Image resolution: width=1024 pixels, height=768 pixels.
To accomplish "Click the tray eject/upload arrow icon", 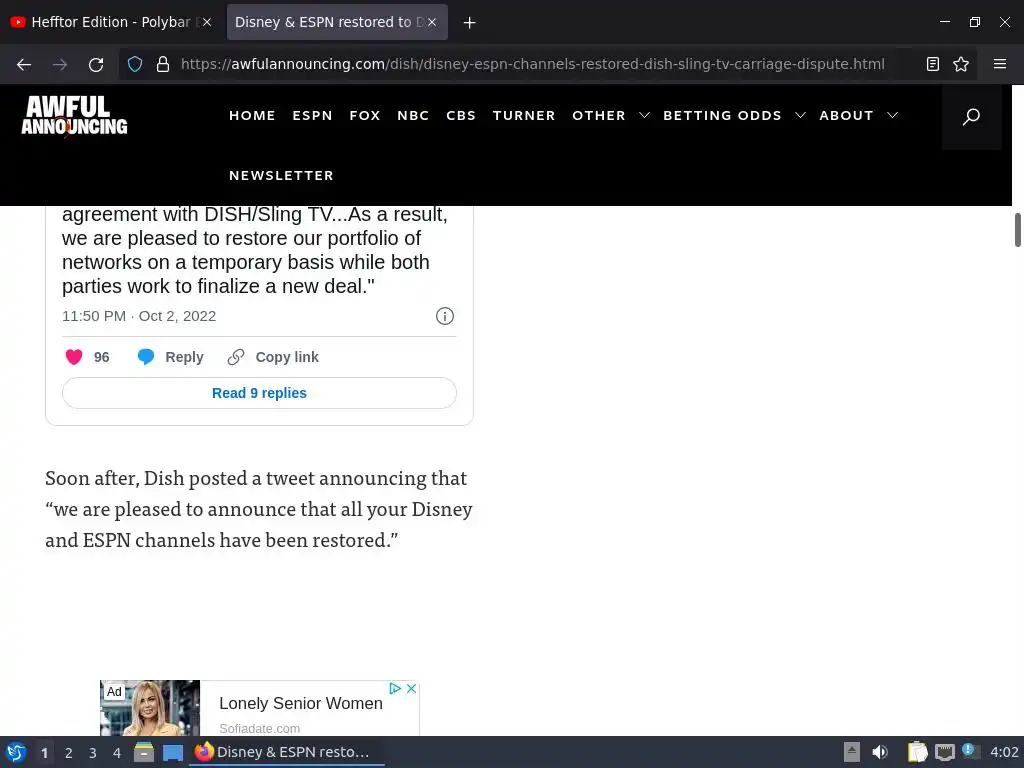I will click(x=852, y=752).
